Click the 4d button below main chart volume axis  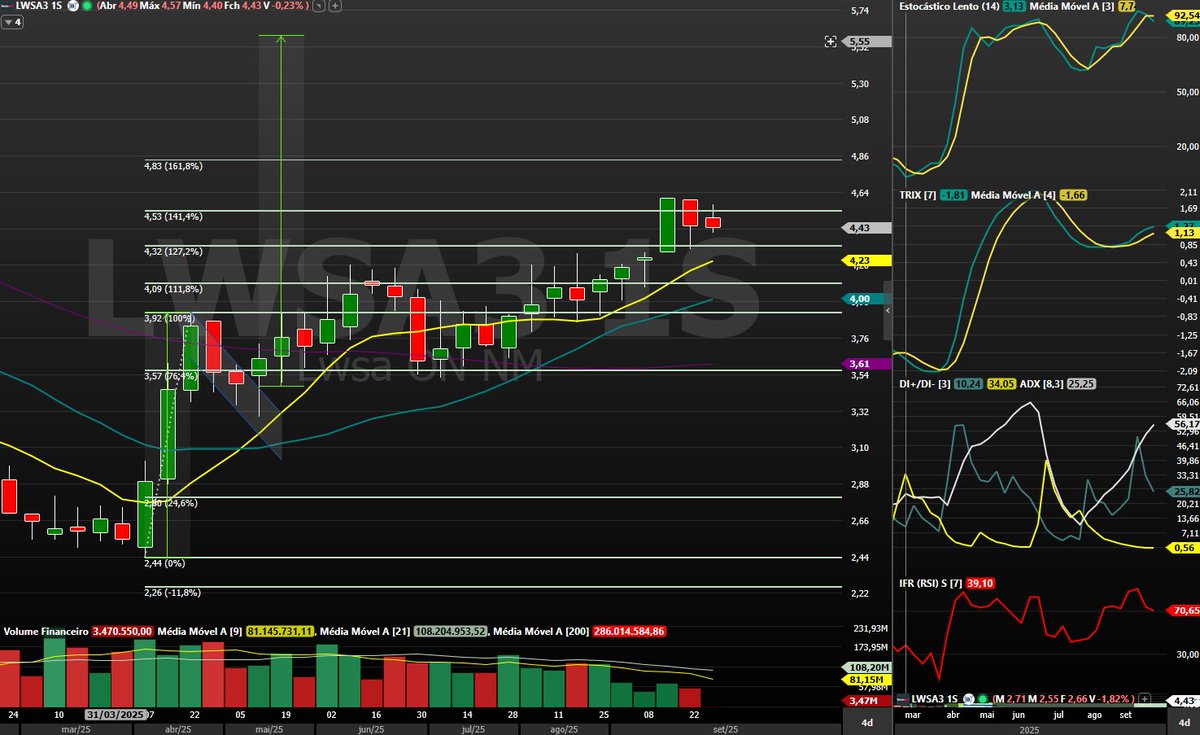(x=867, y=722)
